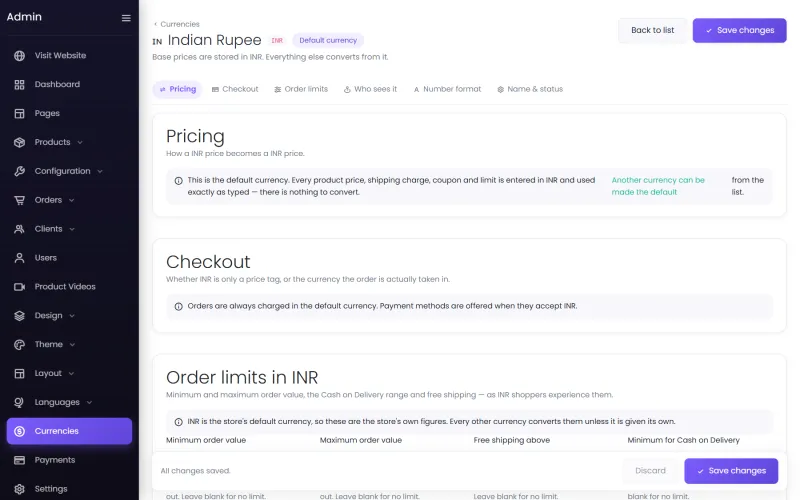Click the top Save changes button
Image resolution: width=800 pixels, height=500 pixels.
coord(739,30)
